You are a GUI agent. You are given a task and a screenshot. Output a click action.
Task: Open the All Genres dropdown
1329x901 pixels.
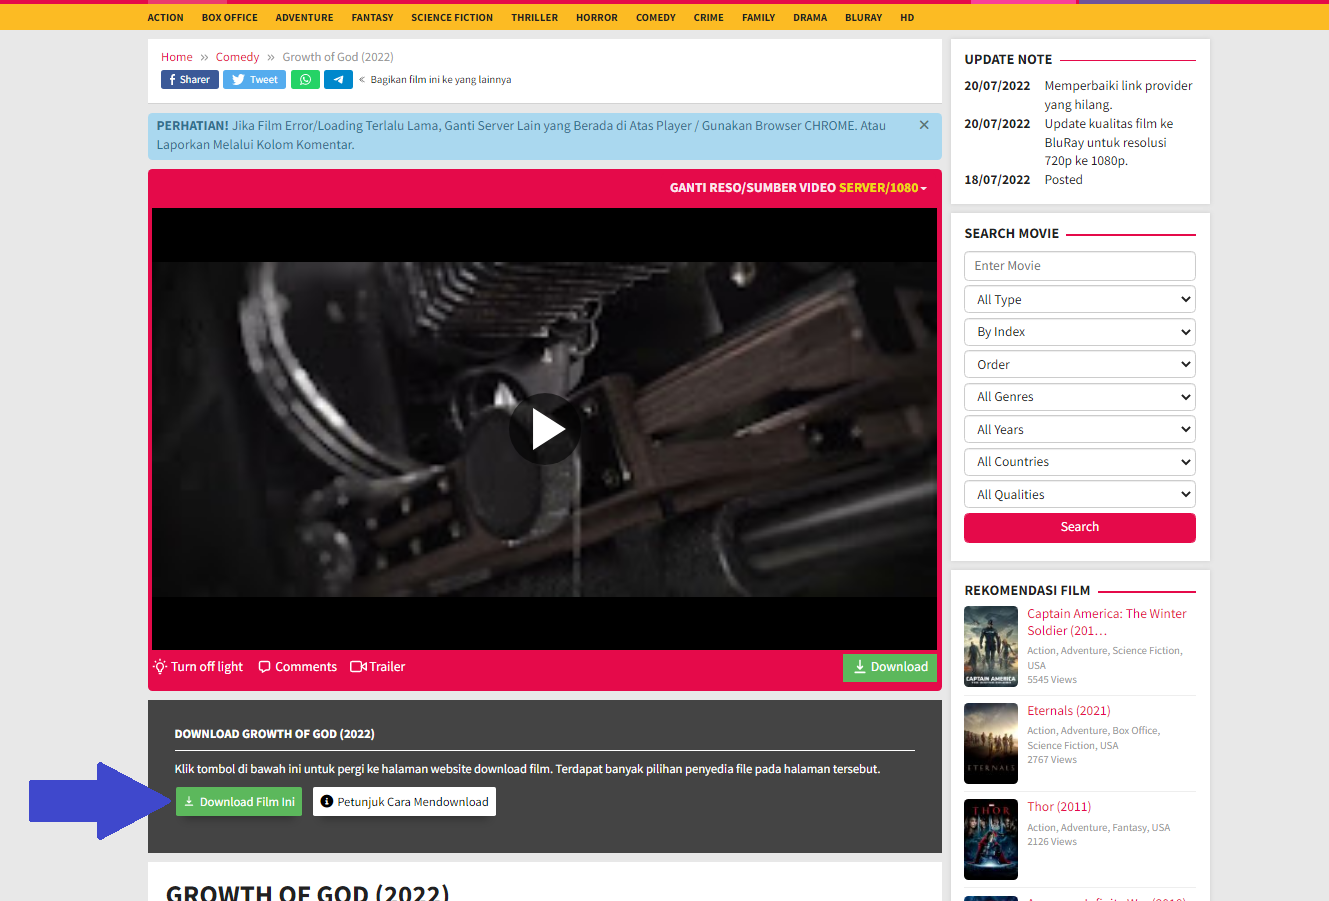tap(1080, 397)
